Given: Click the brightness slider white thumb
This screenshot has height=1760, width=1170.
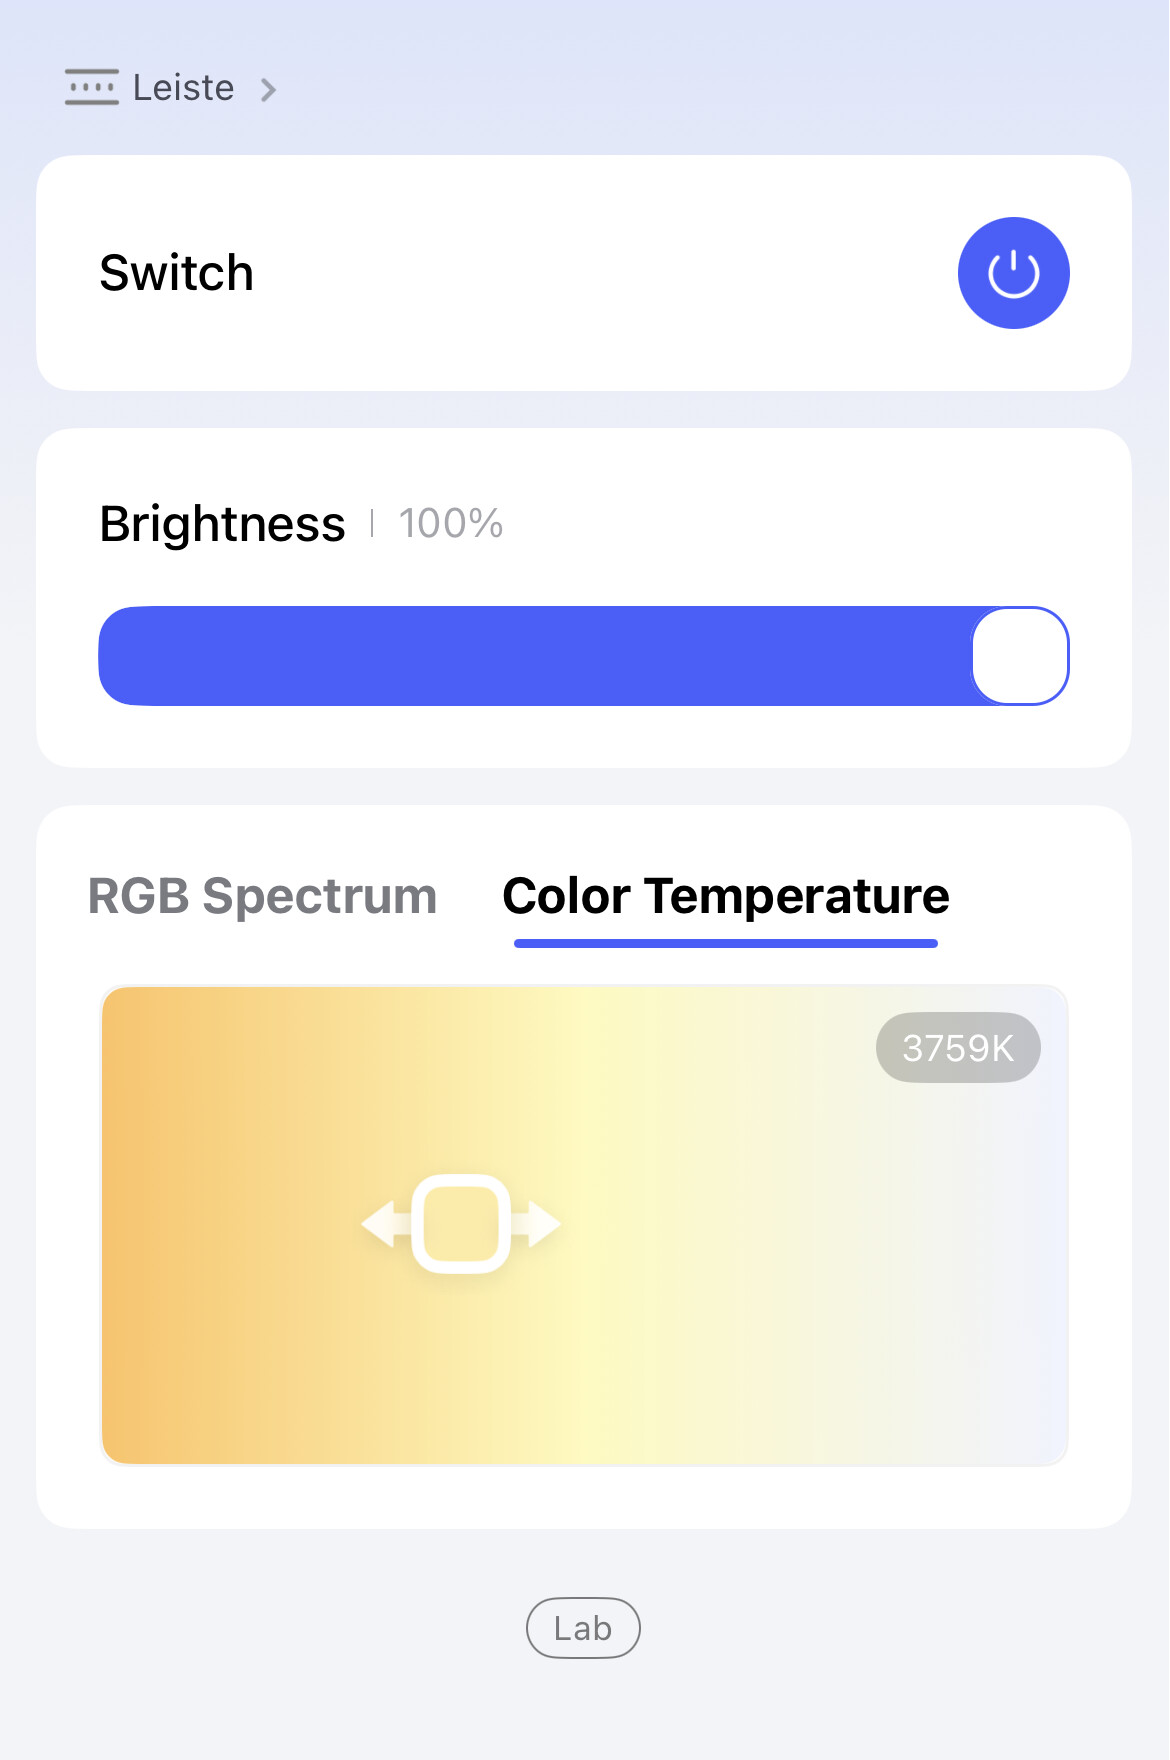Looking at the screenshot, I should coord(1020,656).
